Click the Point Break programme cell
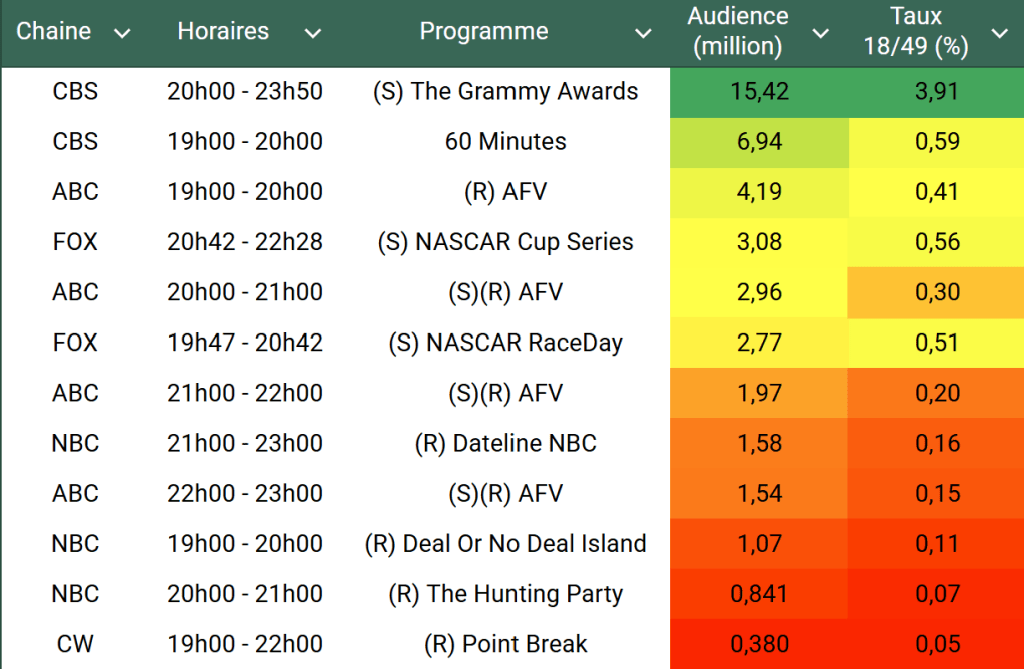The width and height of the screenshot is (1024, 669). pyautogui.click(x=505, y=644)
